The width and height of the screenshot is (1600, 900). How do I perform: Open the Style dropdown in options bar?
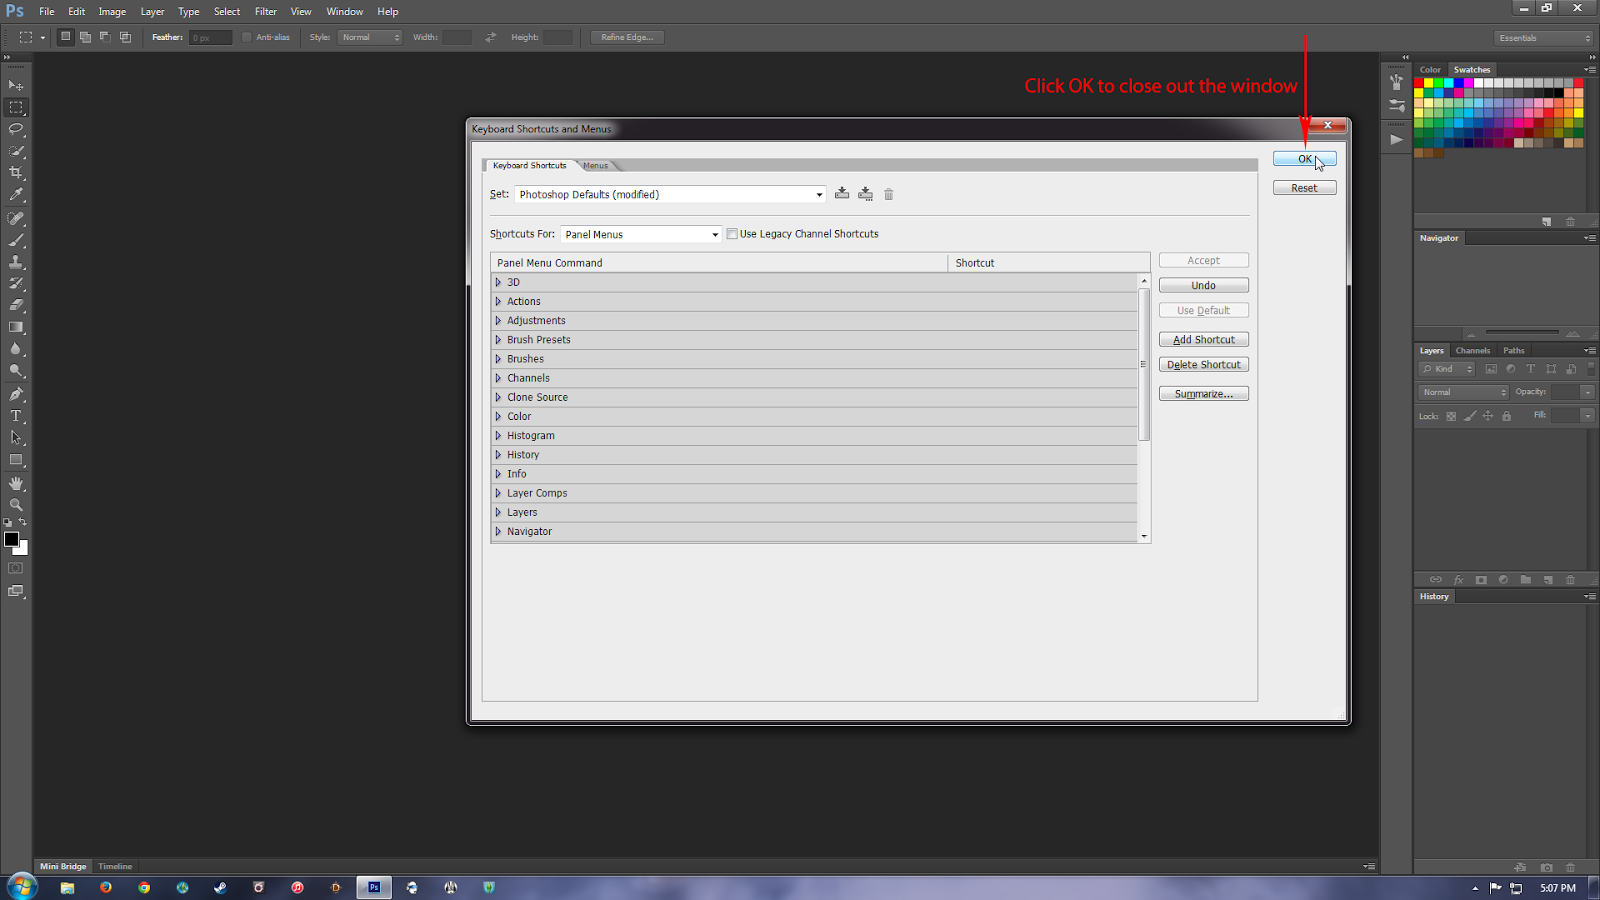370,37
